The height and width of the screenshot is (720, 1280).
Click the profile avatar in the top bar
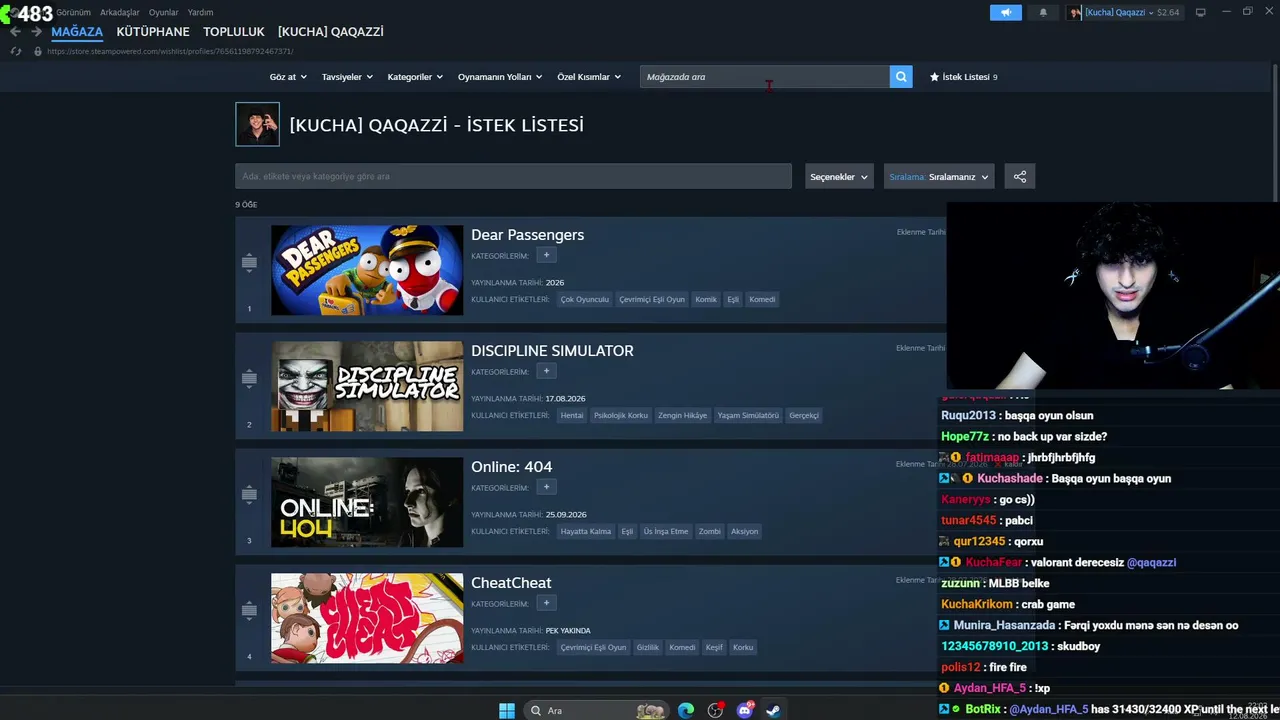click(x=1075, y=12)
